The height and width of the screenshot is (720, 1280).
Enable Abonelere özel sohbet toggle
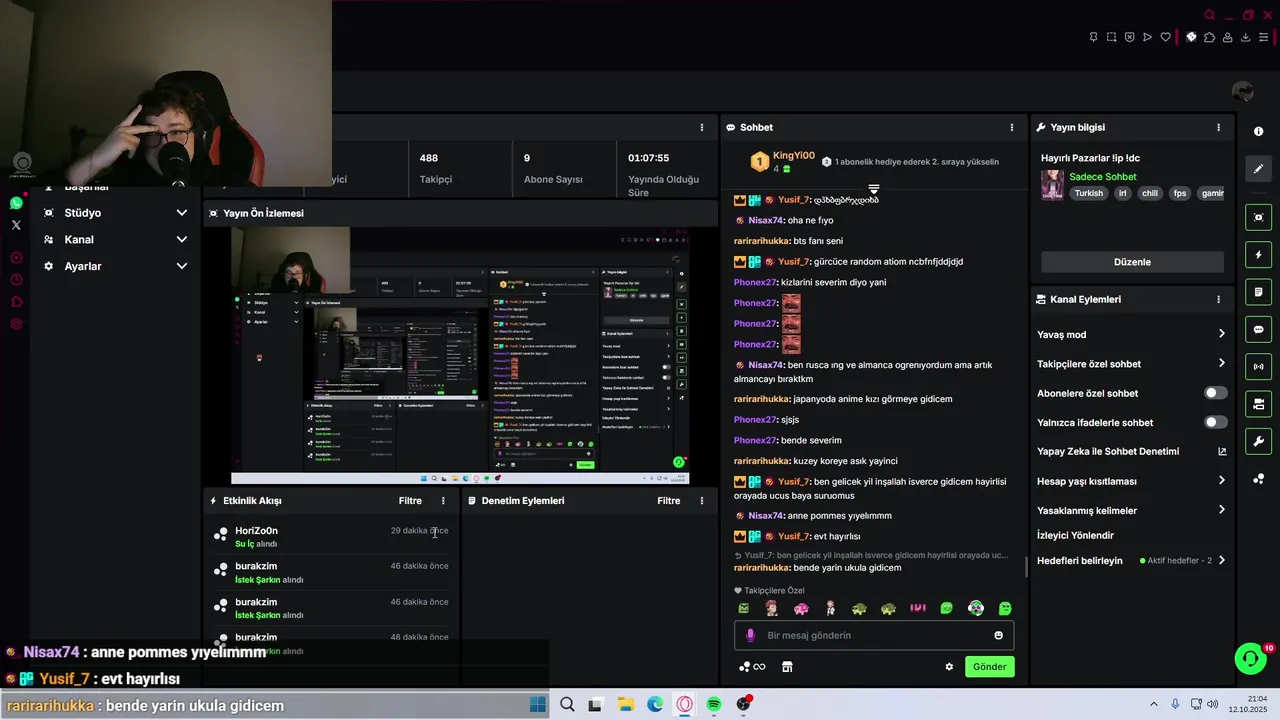click(x=1215, y=393)
